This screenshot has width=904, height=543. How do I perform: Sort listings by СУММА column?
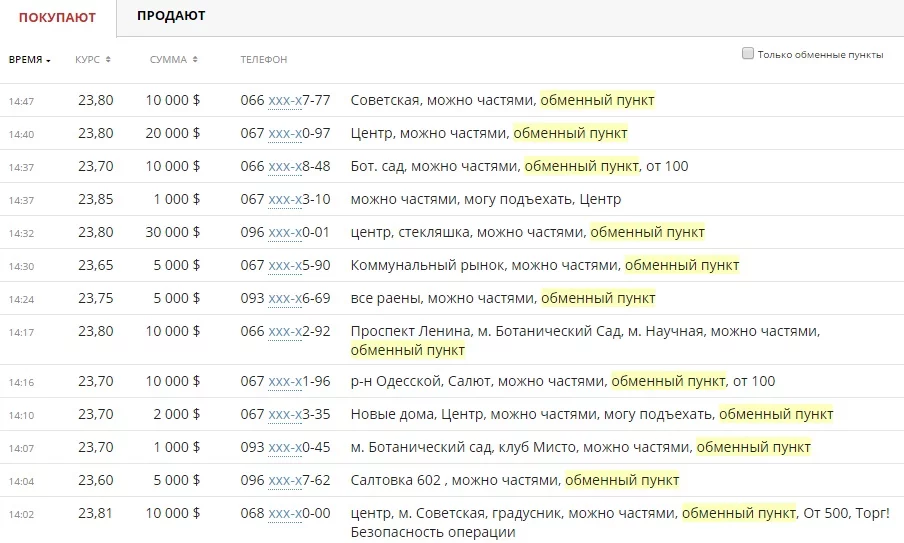173,60
